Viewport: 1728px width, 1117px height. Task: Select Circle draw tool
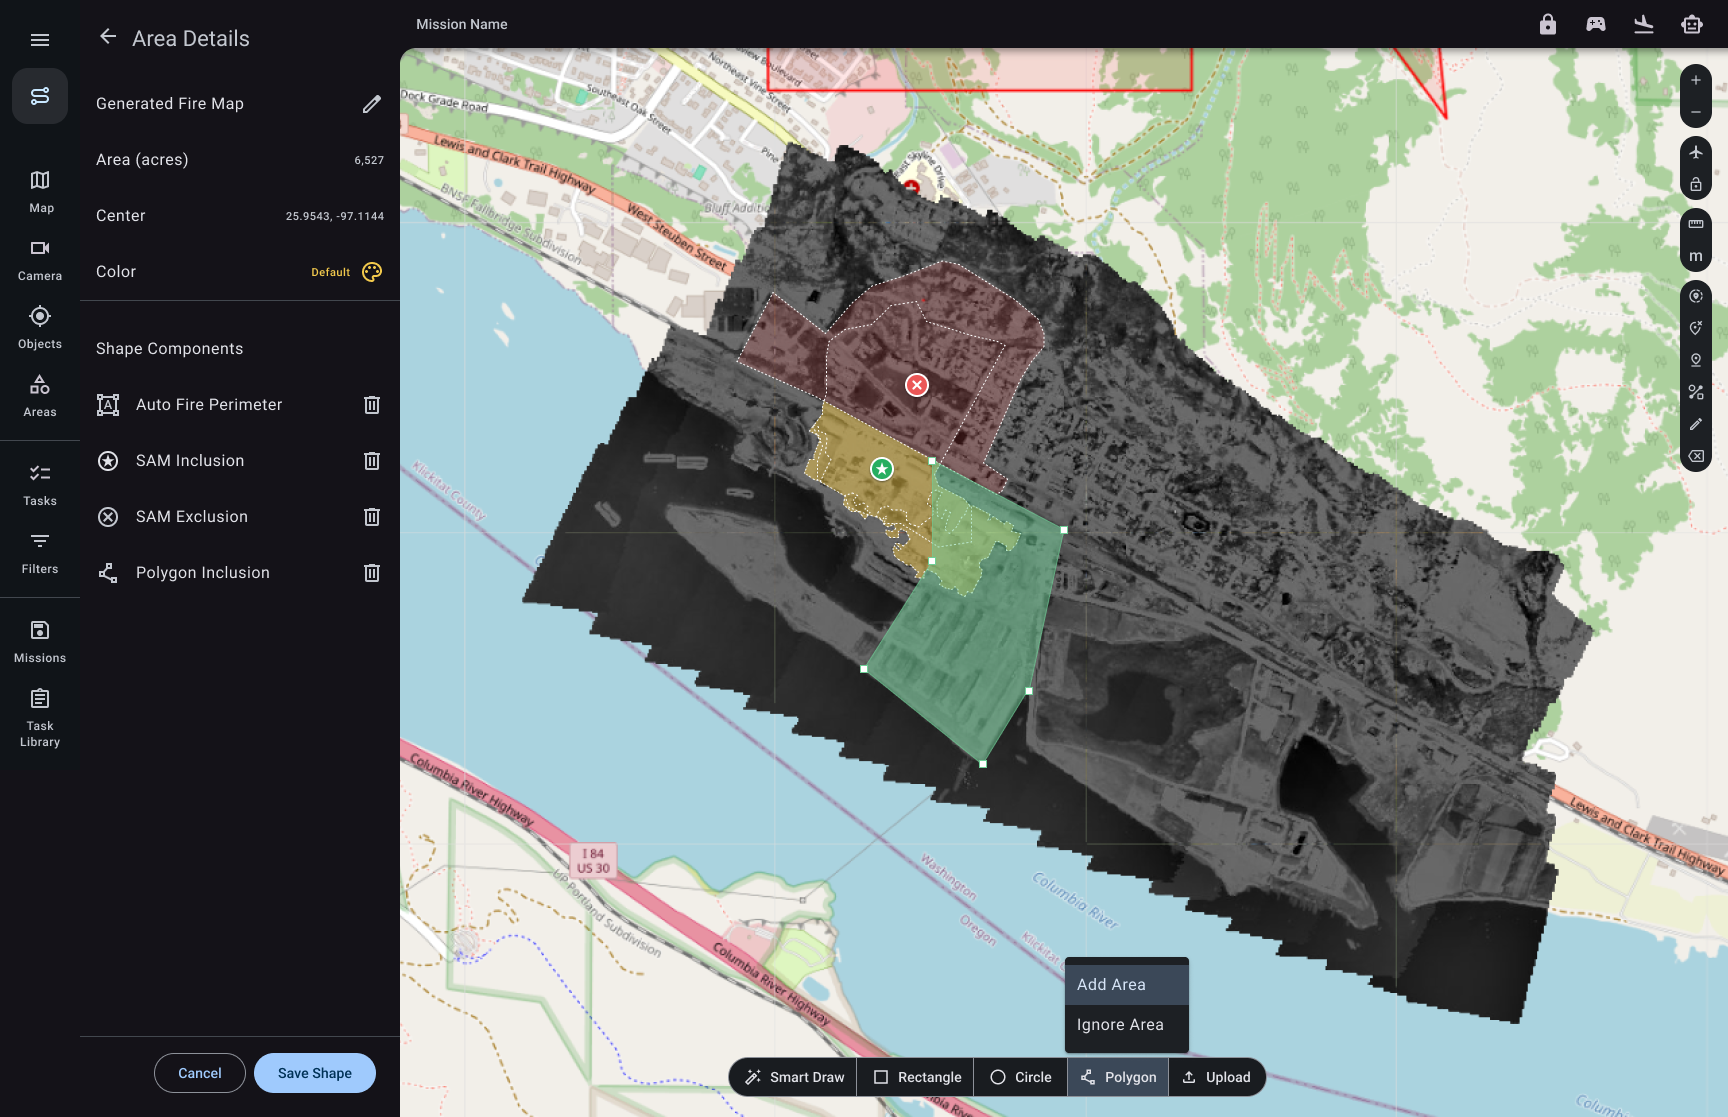tap(1021, 1077)
